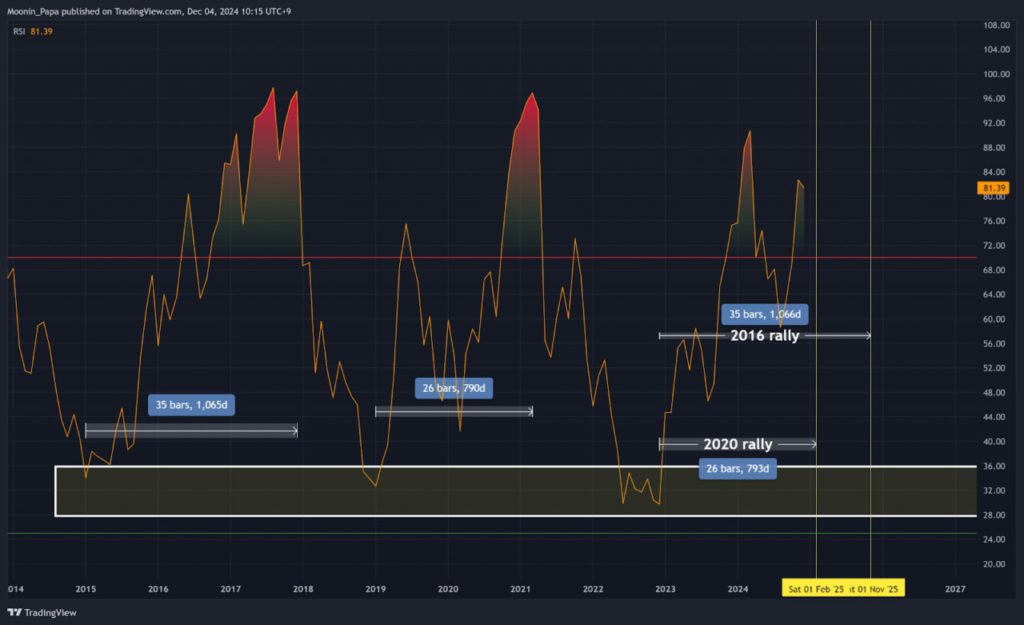Click the 2018 label on time axis
1024x625 pixels.
pyautogui.click(x=303, y=589)
